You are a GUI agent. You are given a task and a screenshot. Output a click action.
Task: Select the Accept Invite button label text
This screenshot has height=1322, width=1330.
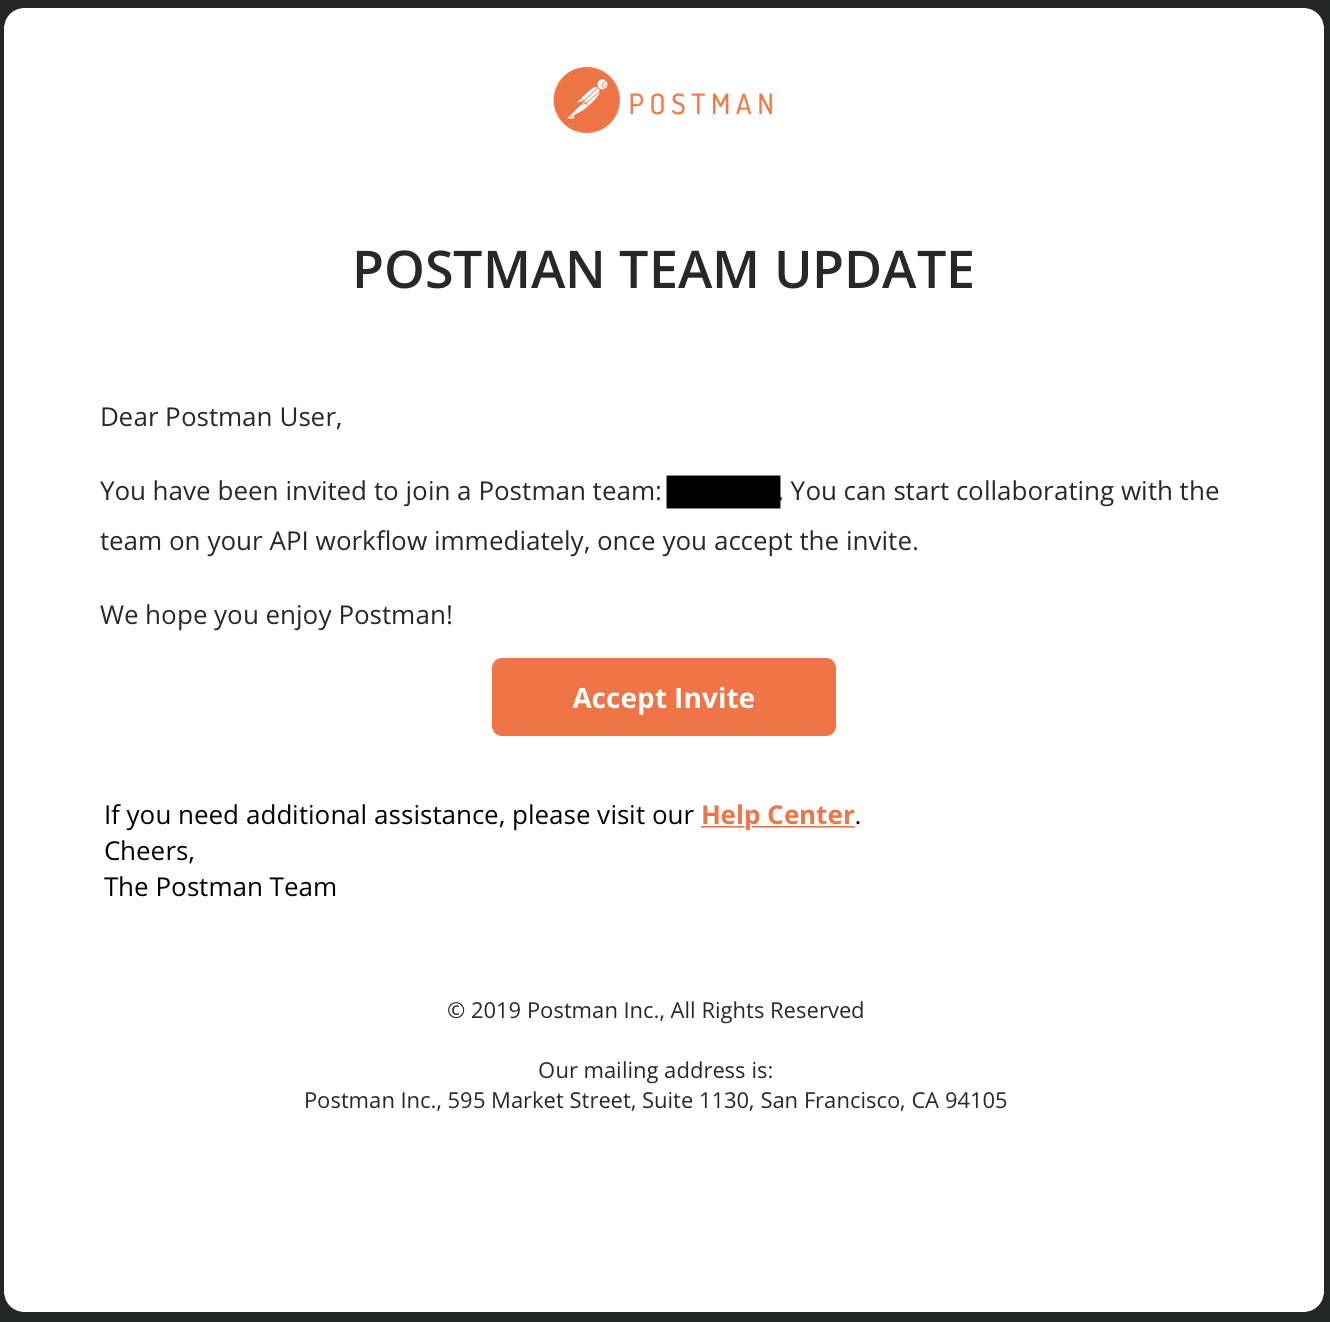coord(663,697)
